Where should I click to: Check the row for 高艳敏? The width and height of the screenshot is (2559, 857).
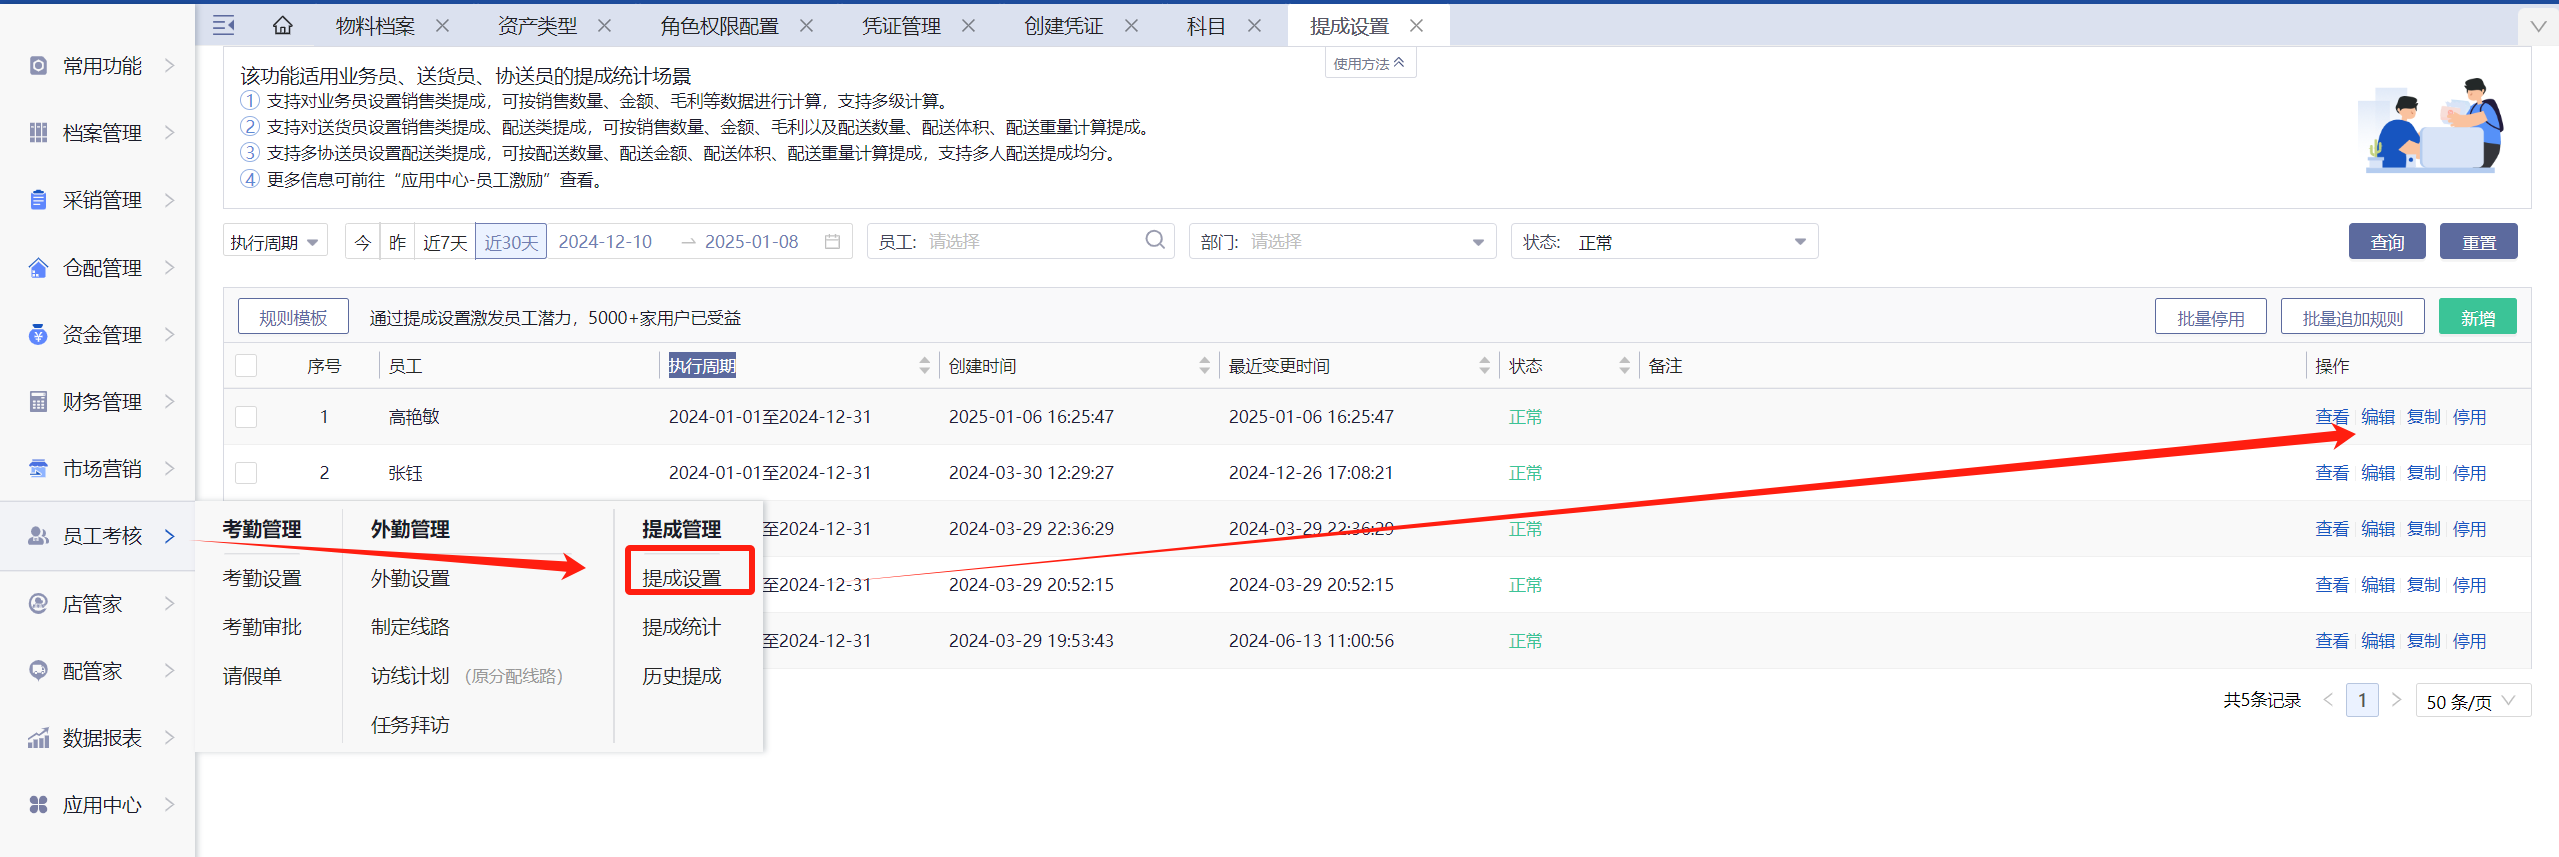tap(246, 417)
